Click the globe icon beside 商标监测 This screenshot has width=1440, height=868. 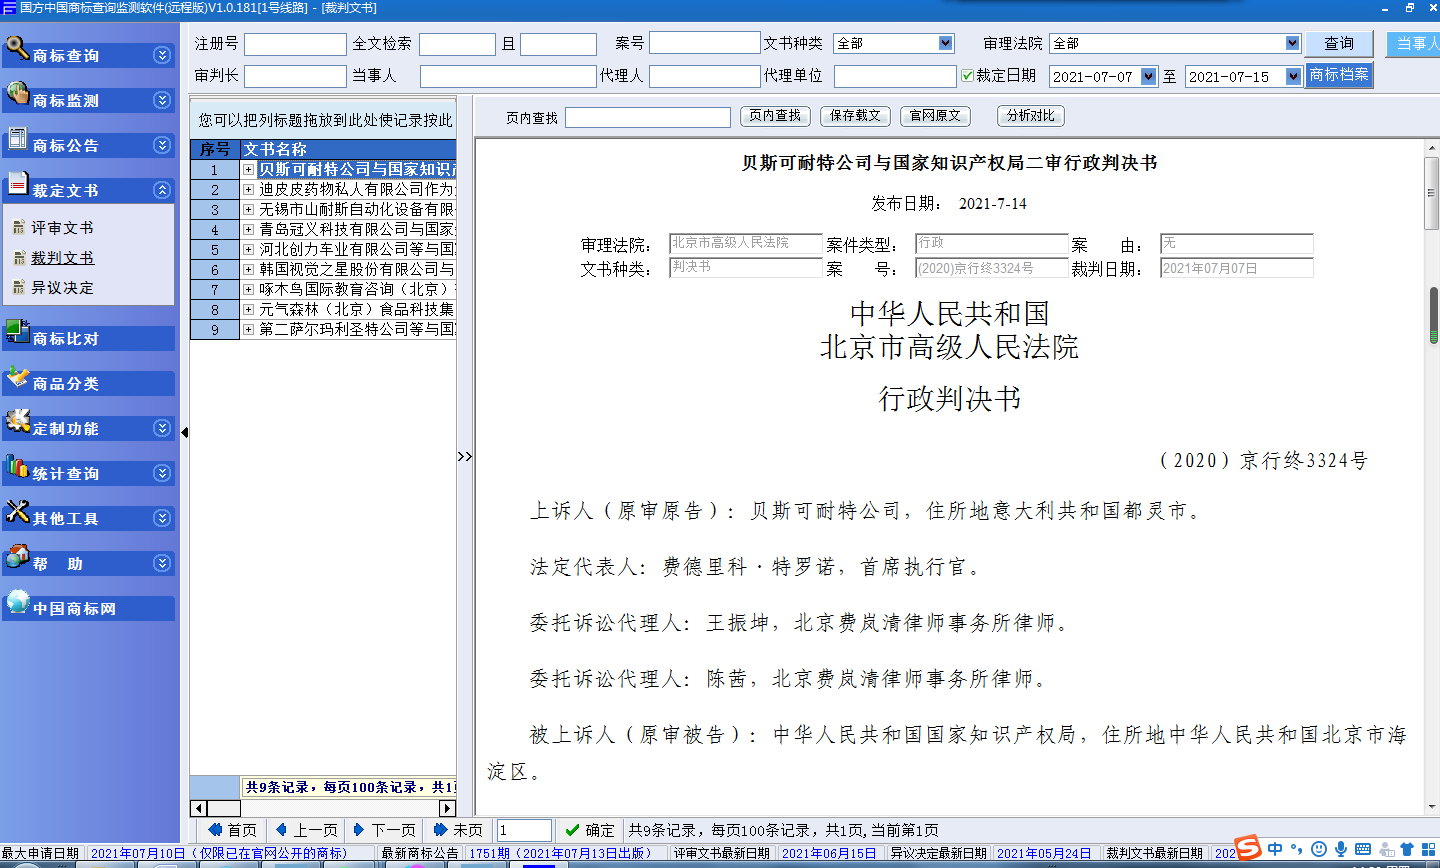point(17,93)
